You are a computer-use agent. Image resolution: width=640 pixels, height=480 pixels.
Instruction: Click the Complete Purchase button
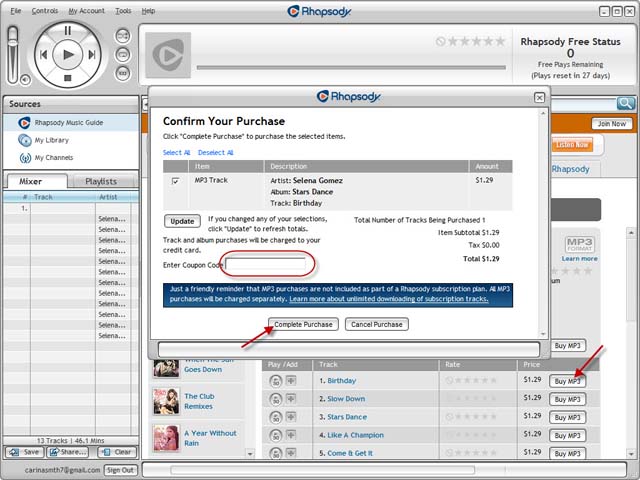[303, 324]
